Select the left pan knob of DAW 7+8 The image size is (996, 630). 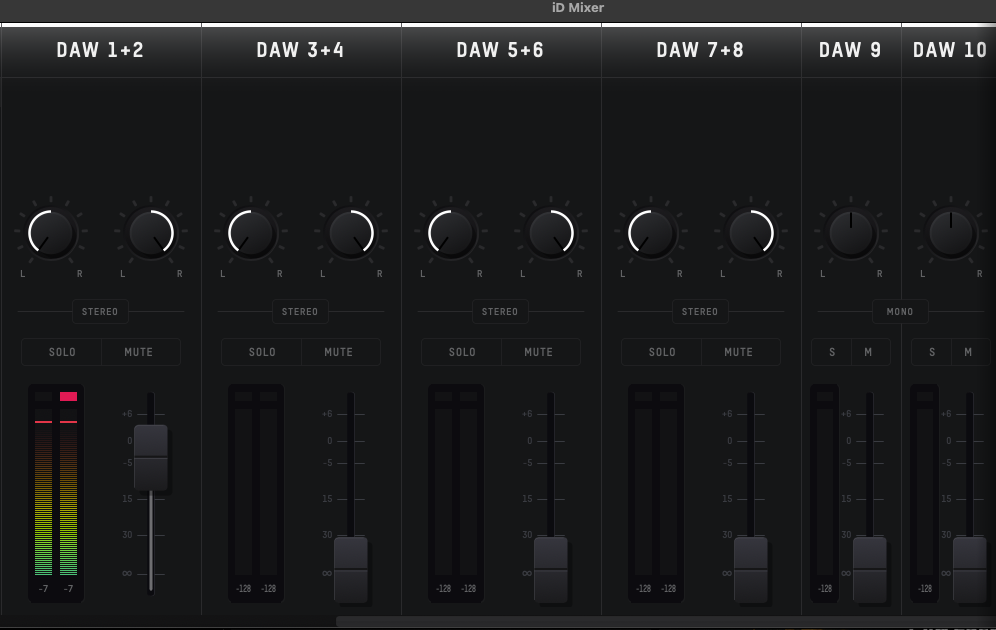coord(651,233)
